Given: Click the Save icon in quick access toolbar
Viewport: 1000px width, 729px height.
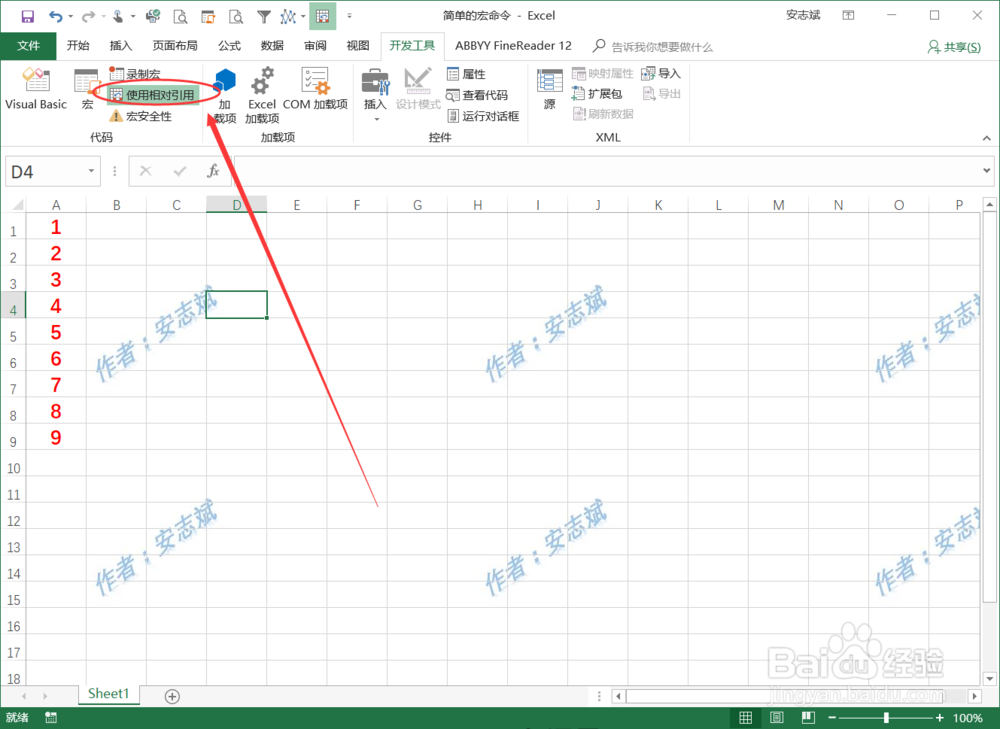Looking at the screenshot, I should (x=27, y=17).
